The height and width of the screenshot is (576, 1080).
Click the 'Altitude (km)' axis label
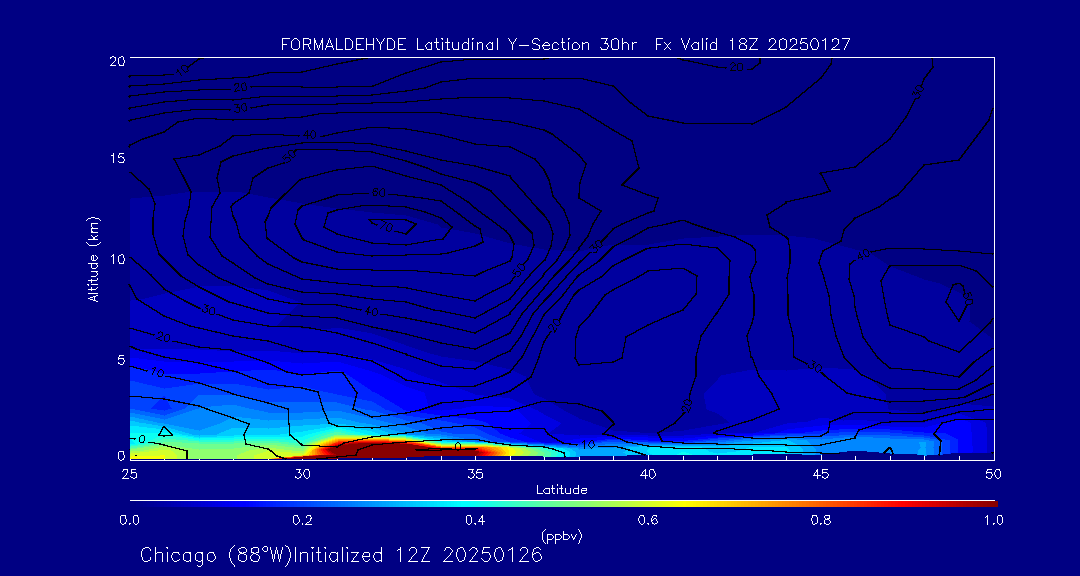93,258
